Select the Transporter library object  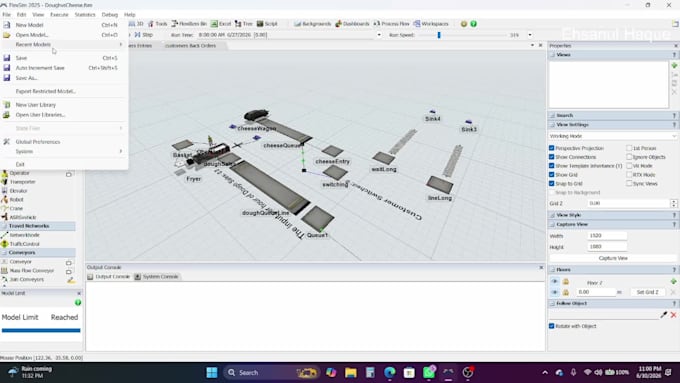(22, 182)
